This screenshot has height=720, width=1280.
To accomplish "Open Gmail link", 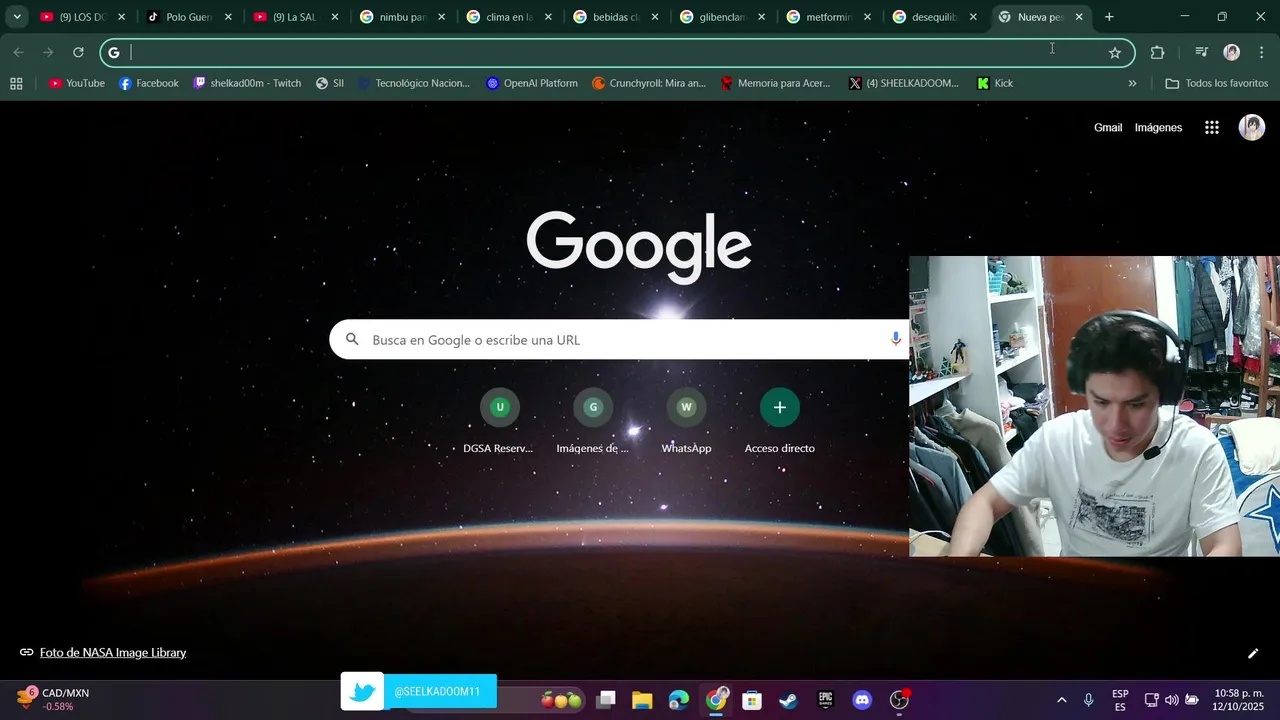I will pyautogui.click(x=1108, y=127).
